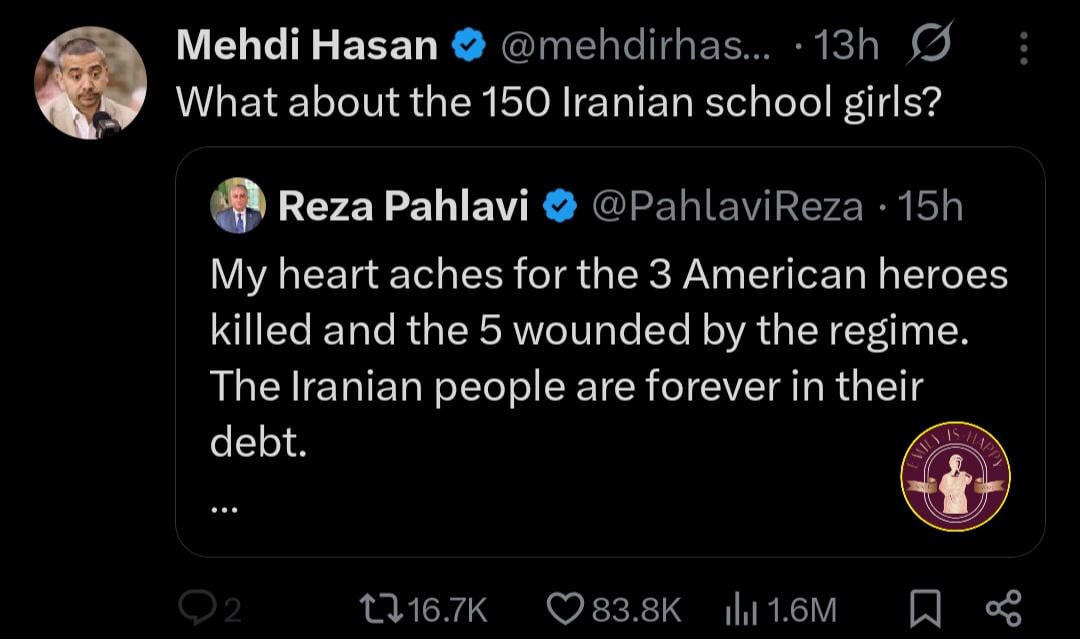Click the round gold-rimmed watermark logo
1080x639 pixels.
click(x=955, y=476)
